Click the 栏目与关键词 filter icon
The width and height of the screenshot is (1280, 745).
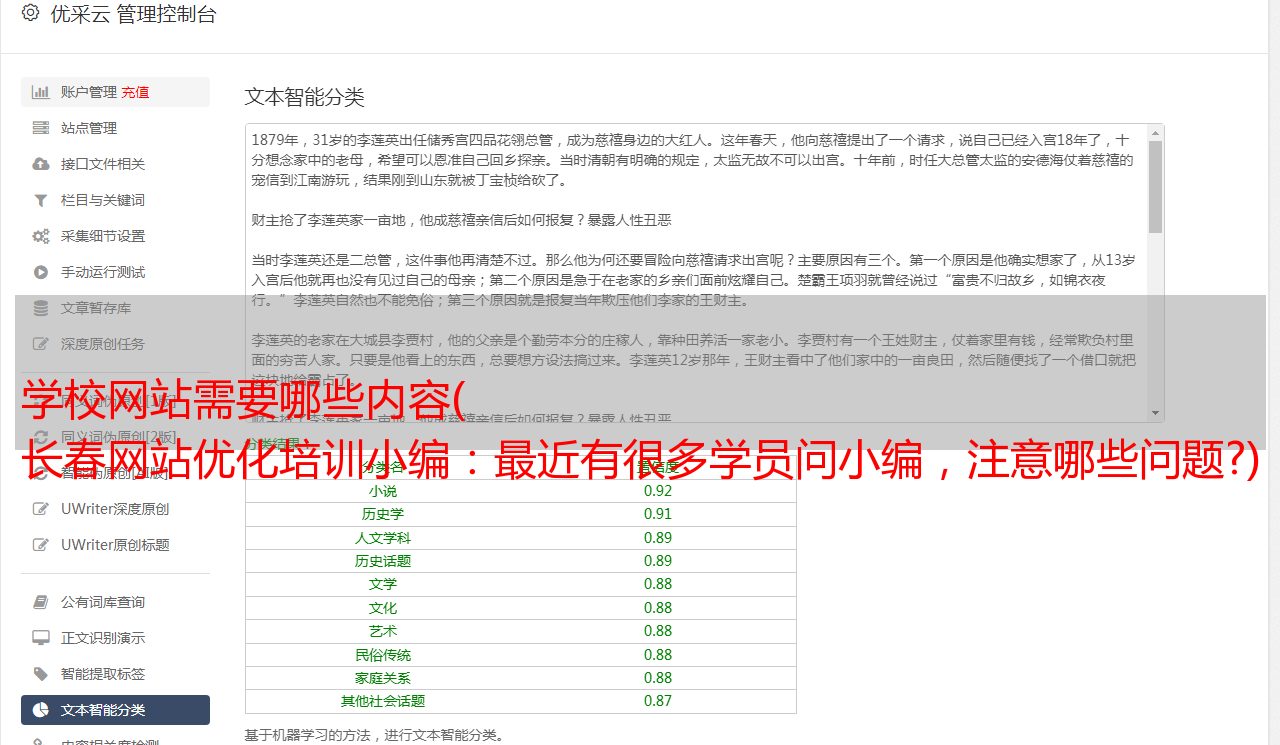41,200
